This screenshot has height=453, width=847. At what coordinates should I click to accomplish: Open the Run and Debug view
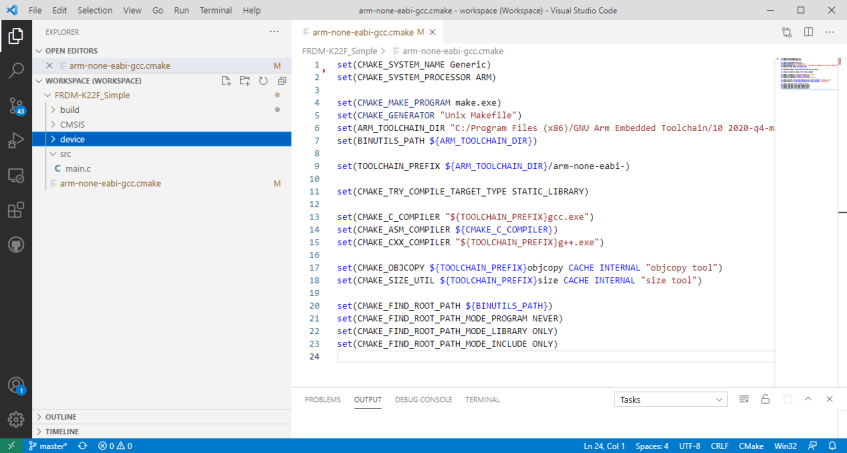point(16,141)
